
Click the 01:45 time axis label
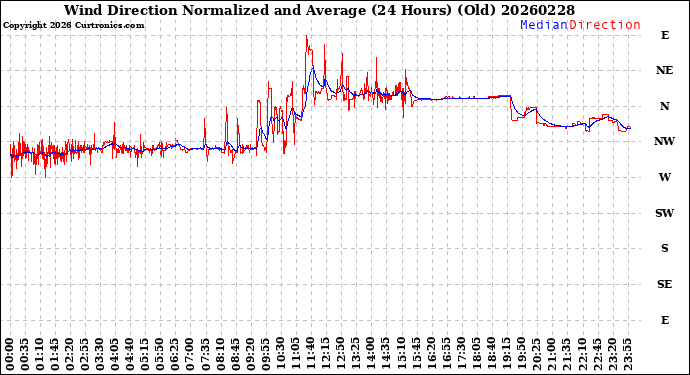(x=55, y=355)
